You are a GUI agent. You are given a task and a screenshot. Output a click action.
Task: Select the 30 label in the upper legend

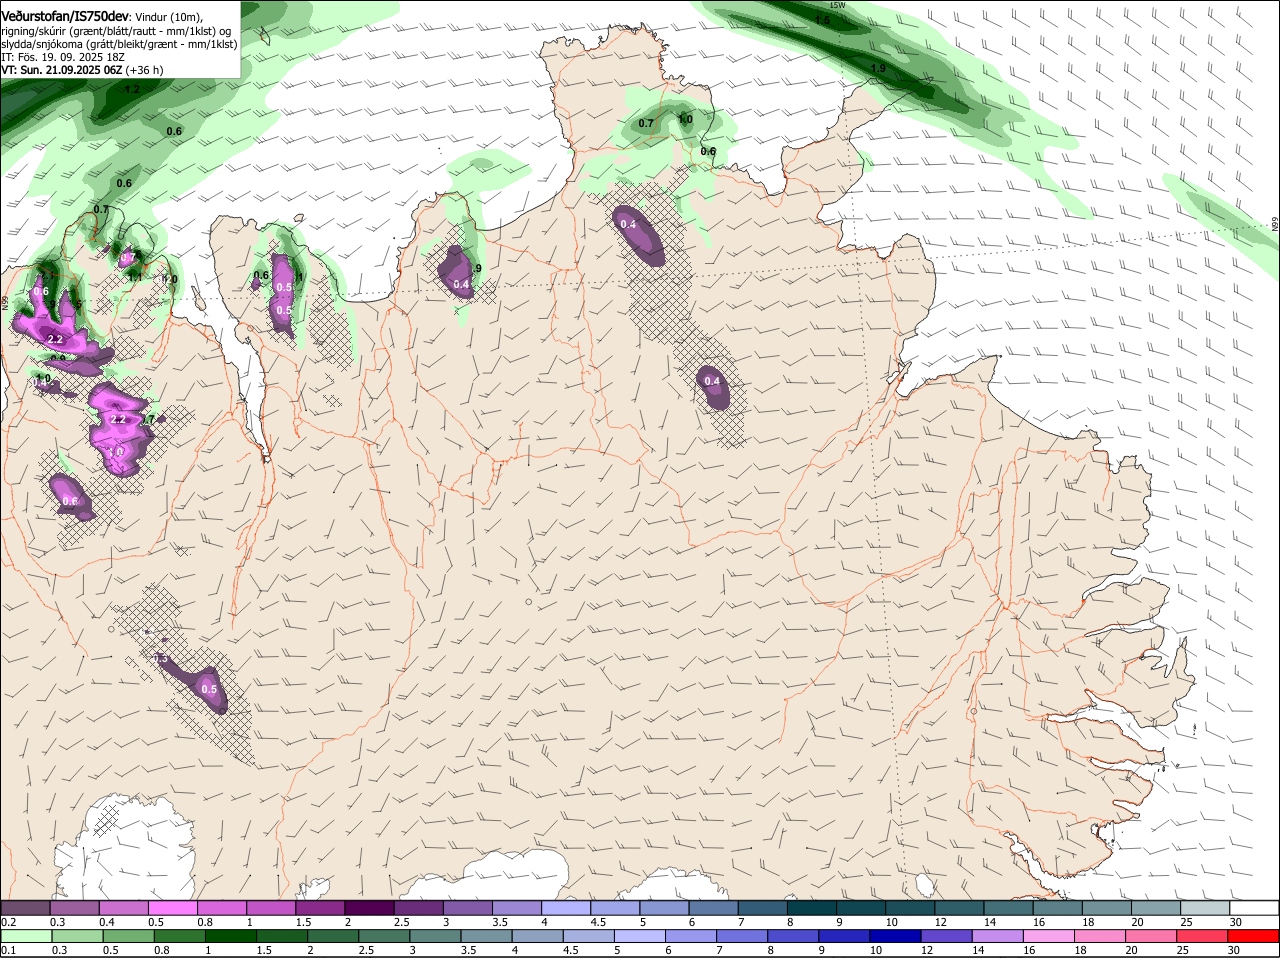(x=1236, y=921)
